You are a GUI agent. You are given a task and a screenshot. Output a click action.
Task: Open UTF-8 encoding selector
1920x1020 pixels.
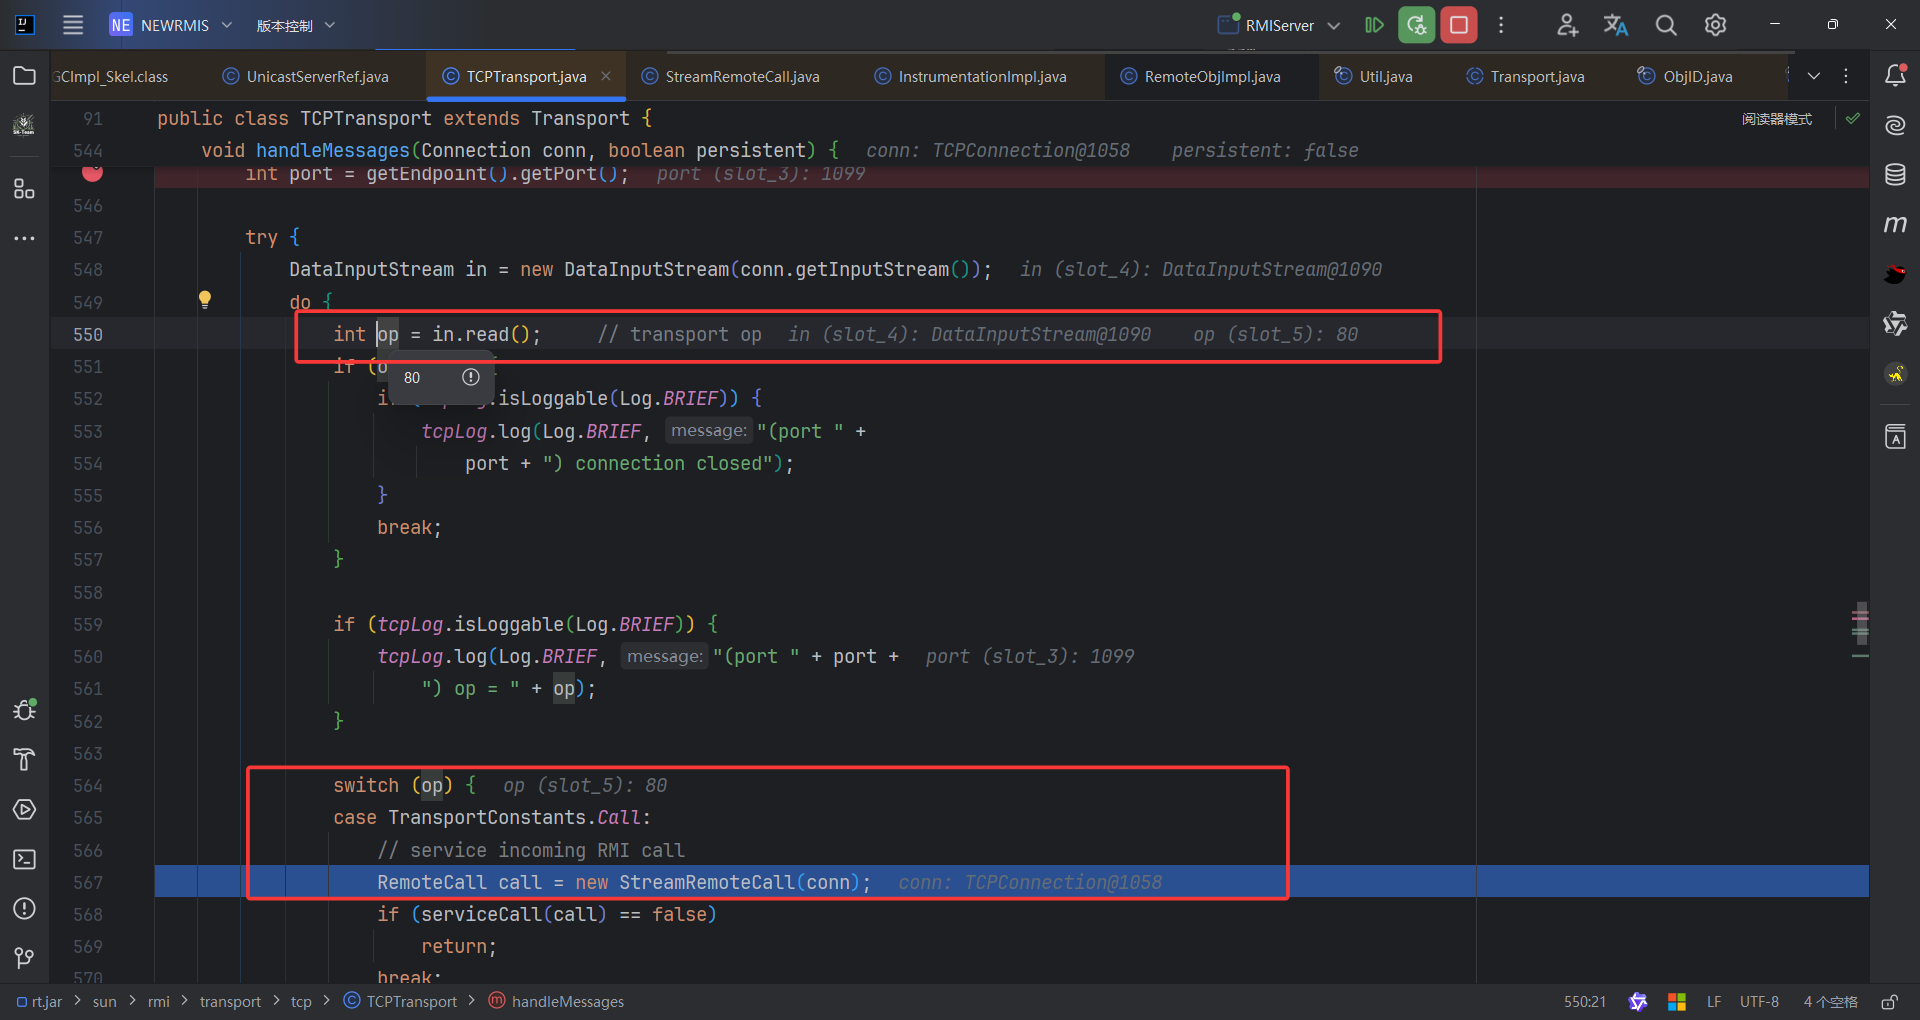1759,1002
